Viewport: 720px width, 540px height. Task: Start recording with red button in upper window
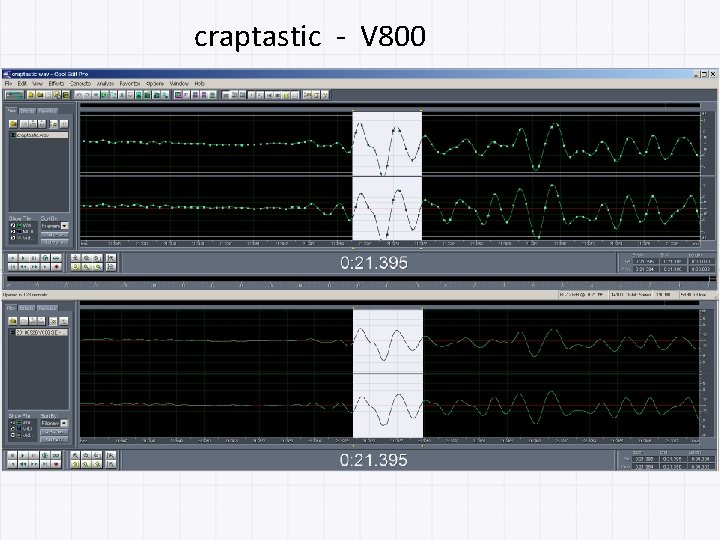[56, 267]
